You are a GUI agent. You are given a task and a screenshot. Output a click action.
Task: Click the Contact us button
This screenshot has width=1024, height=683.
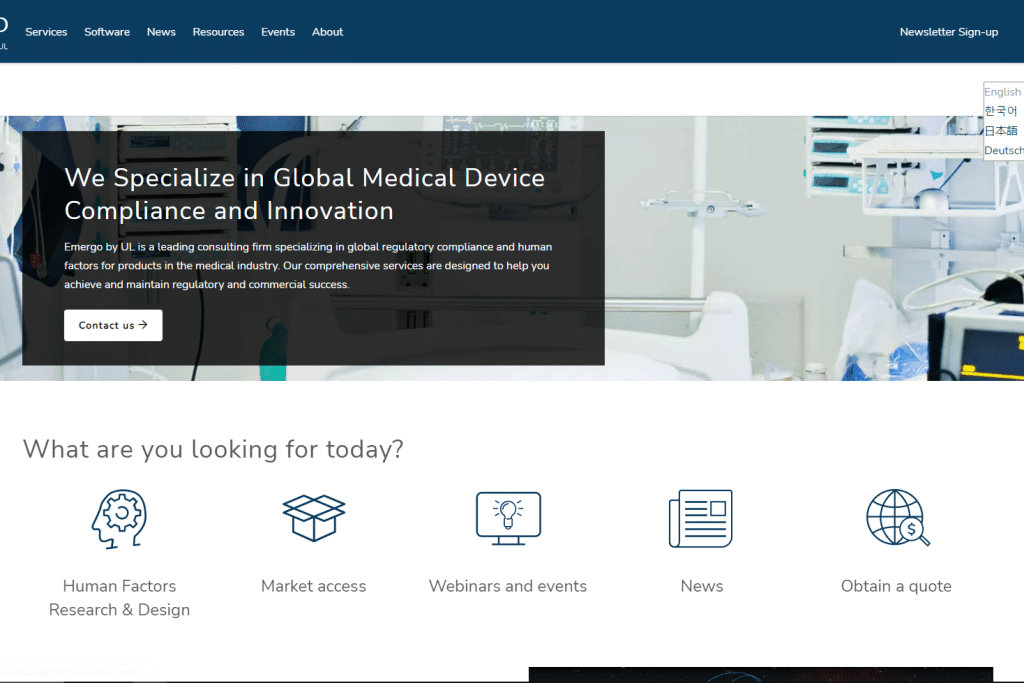tap(113, 325)
